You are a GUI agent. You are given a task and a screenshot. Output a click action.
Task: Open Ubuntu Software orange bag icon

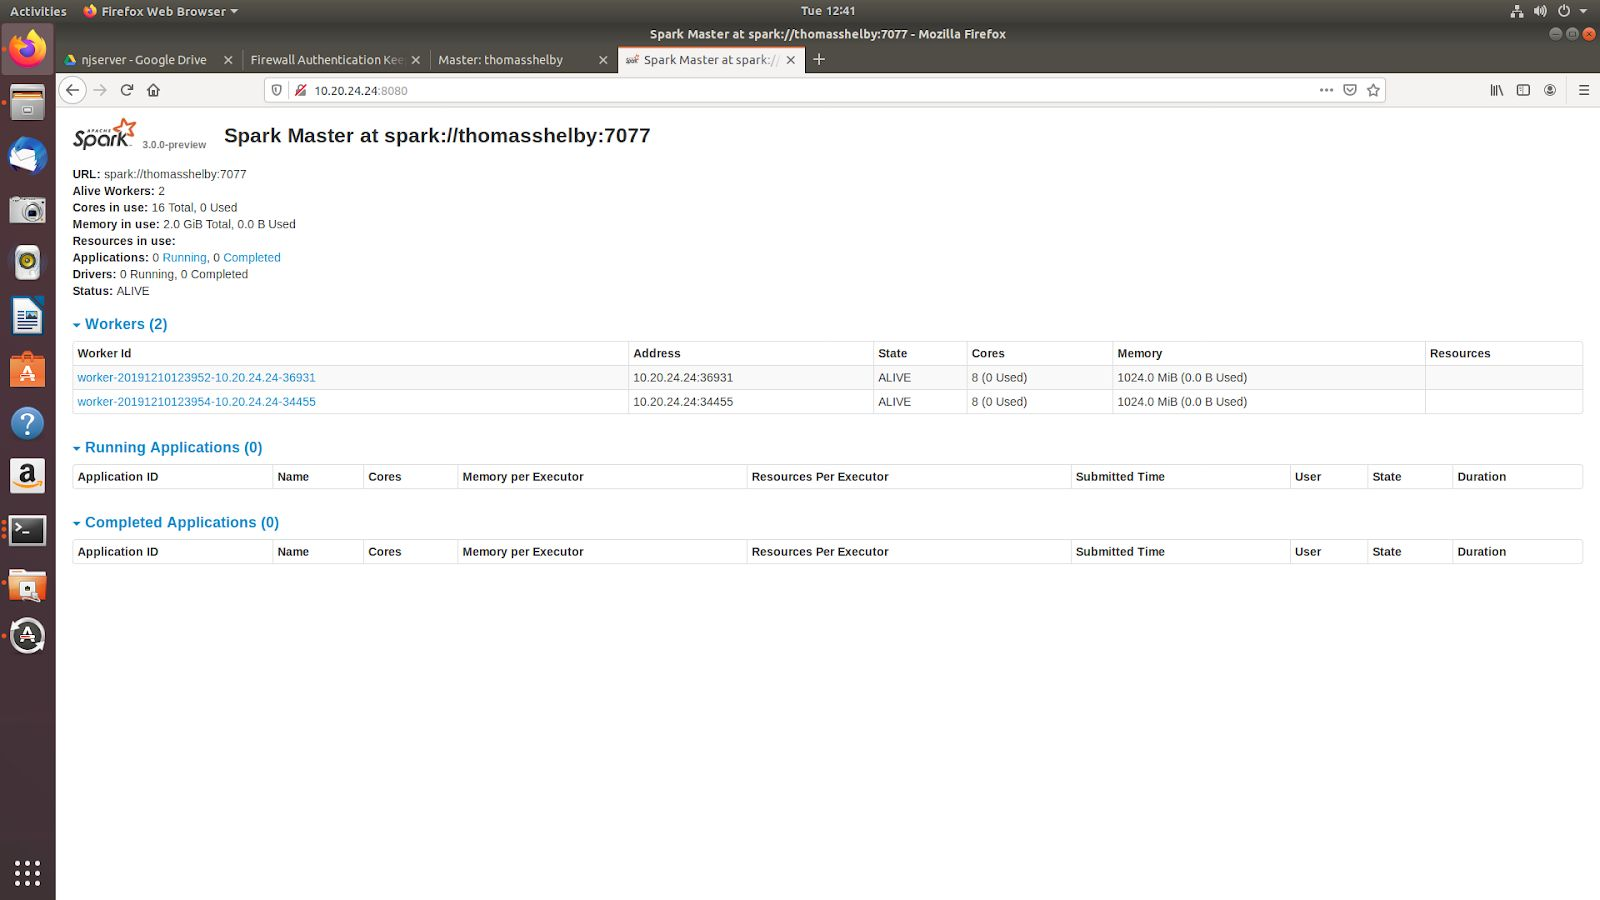(x=27, y=370)
